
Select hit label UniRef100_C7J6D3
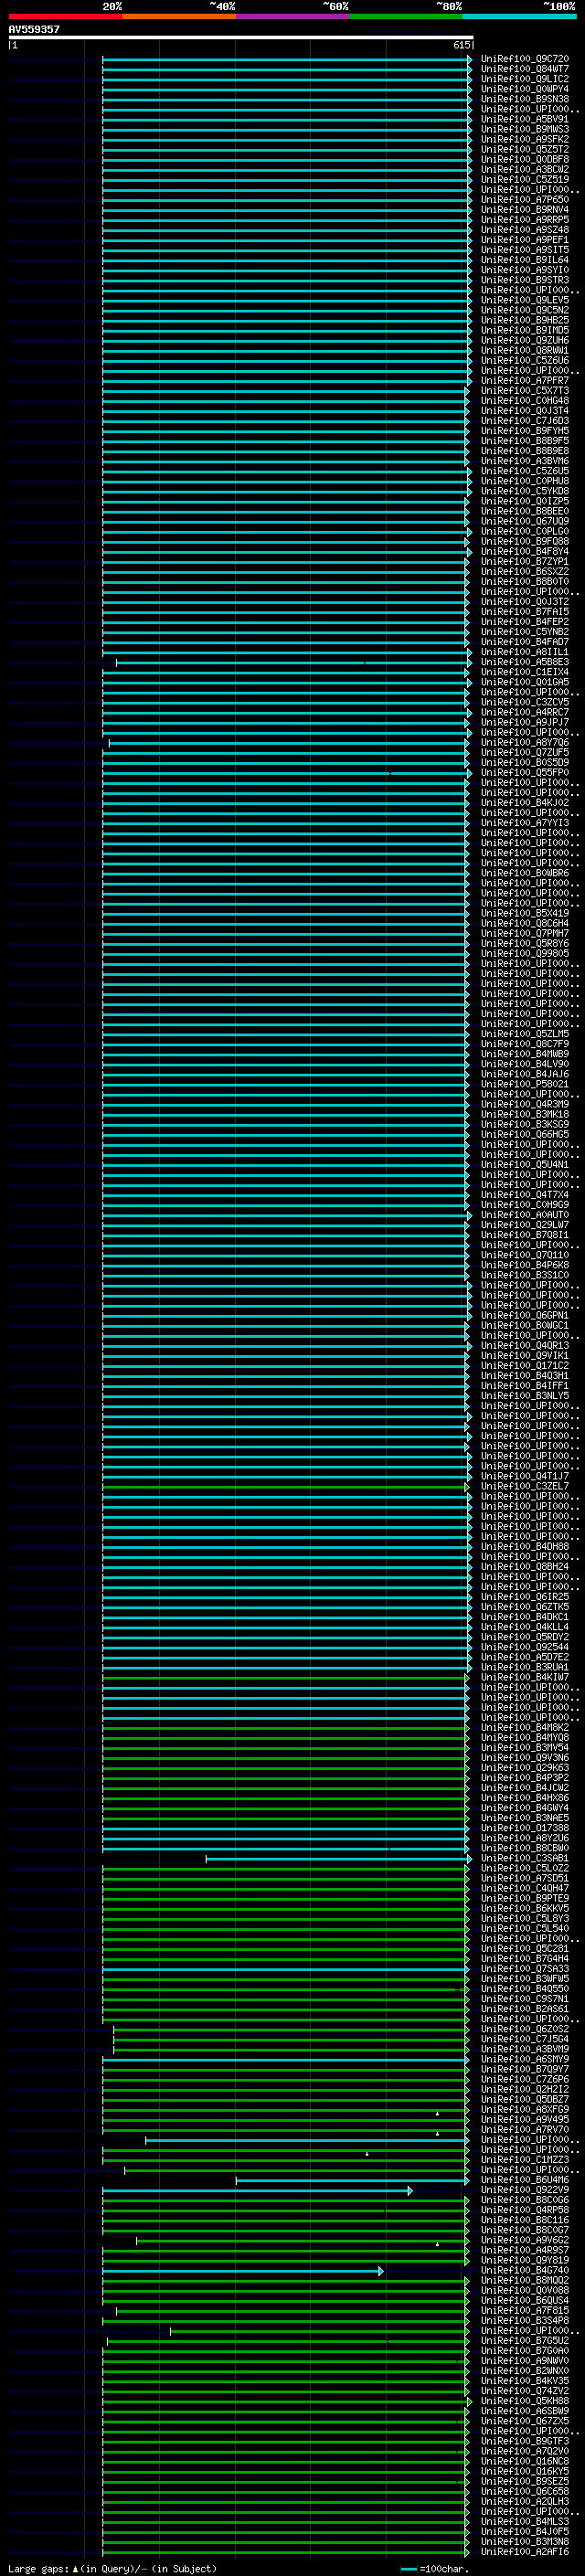[x=525, y=421]
